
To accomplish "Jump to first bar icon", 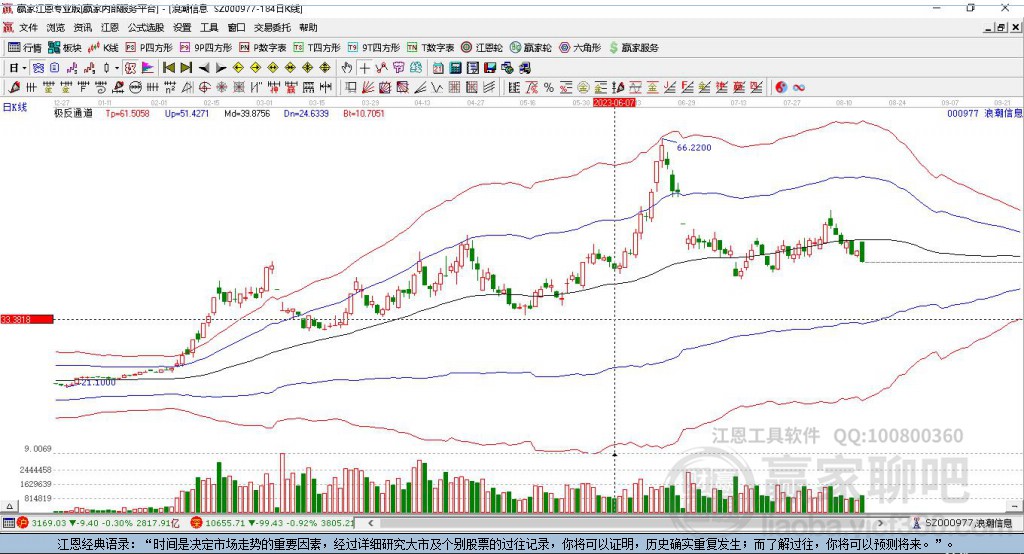I will tap(168, 68).
